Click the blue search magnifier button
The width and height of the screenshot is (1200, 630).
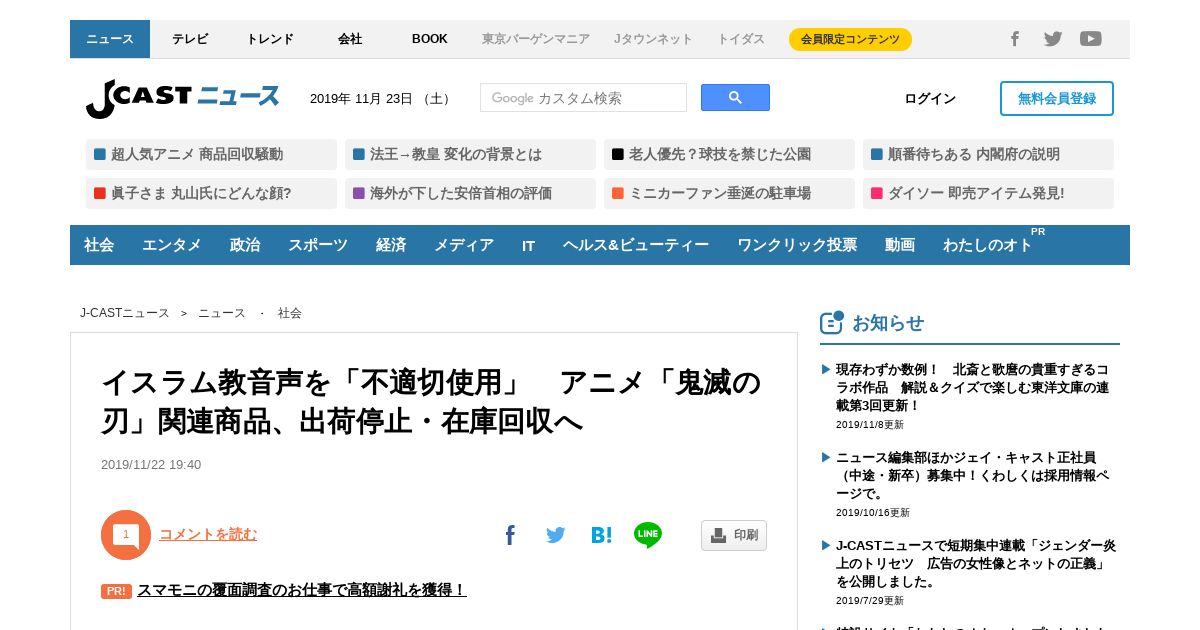click(x=735, y=98)
